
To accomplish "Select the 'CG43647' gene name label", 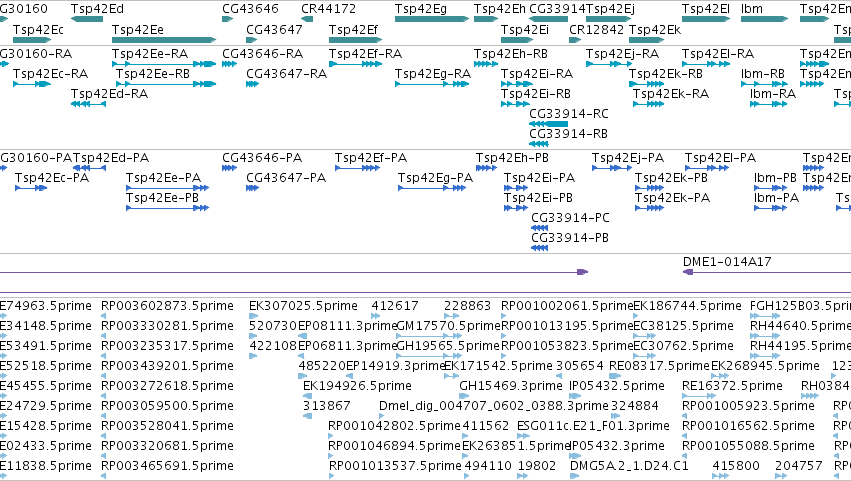I will (274, 30).
